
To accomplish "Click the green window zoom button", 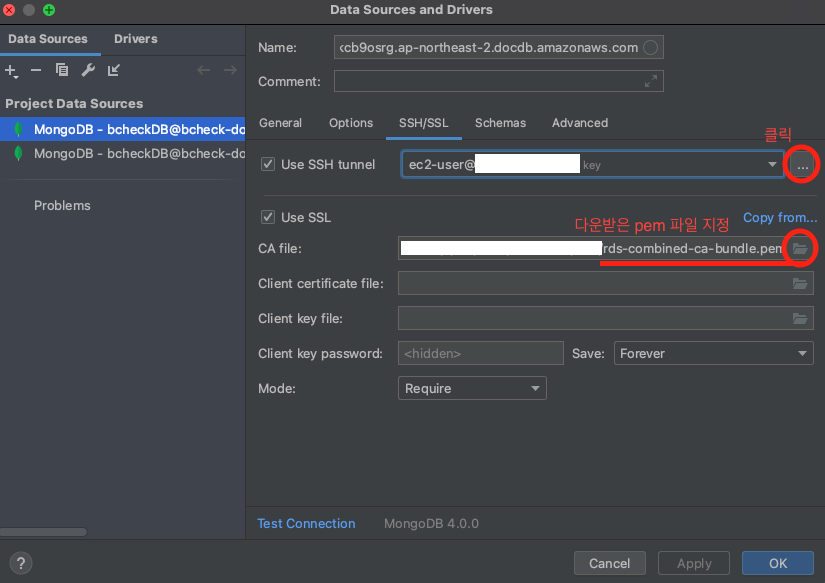I will click(x=49, y=10).
